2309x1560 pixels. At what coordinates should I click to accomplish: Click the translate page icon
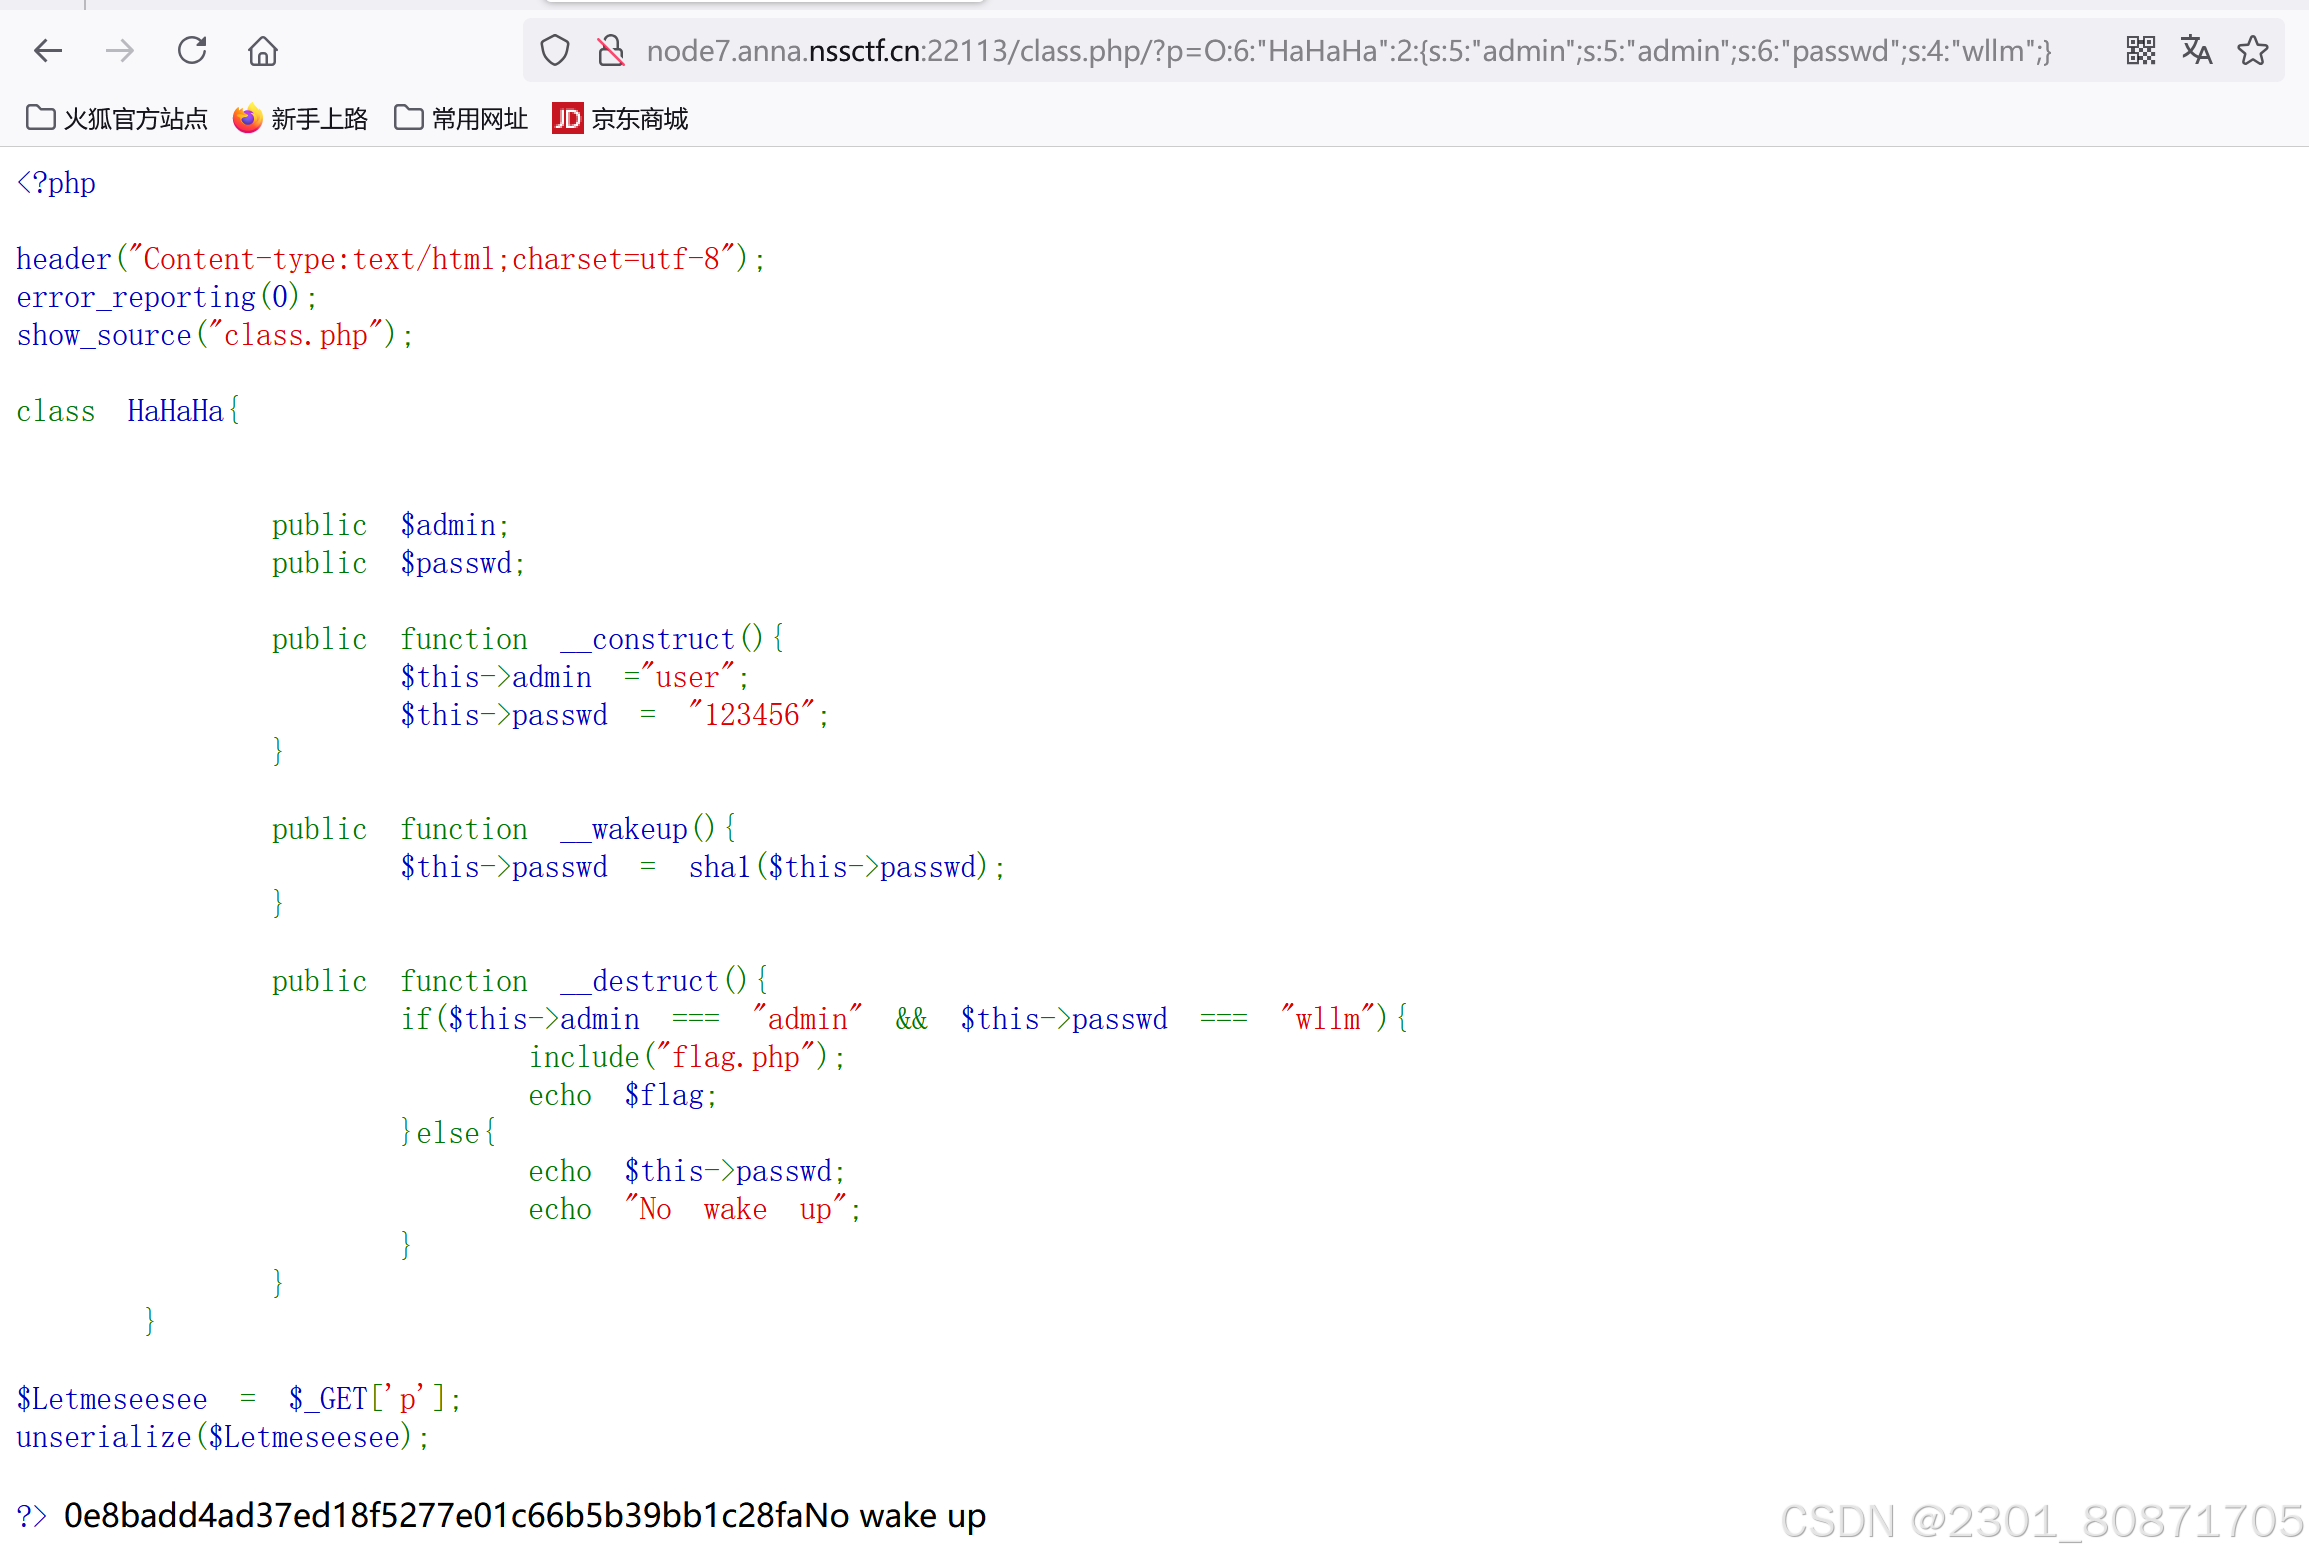[2196, 50]
